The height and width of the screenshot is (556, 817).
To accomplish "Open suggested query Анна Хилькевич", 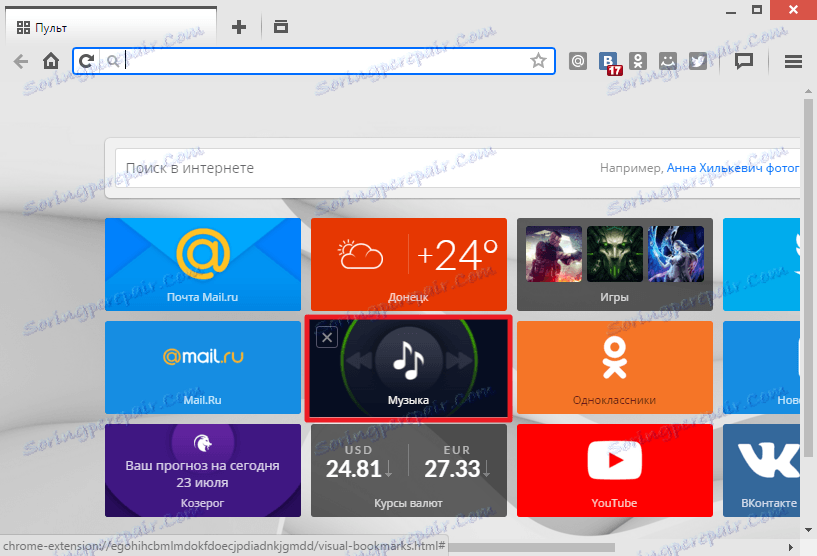I will point(732,168).
